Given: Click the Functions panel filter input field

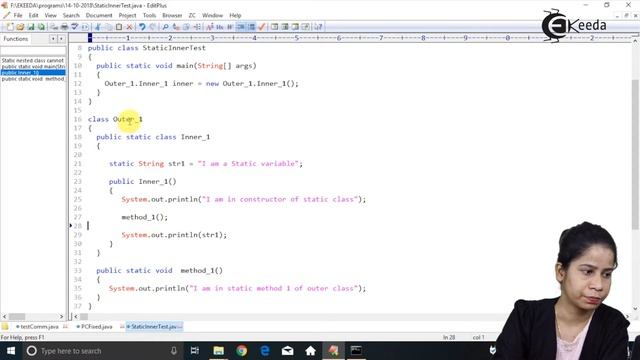Looking at the screenshot, I should [x=33, y=51].
